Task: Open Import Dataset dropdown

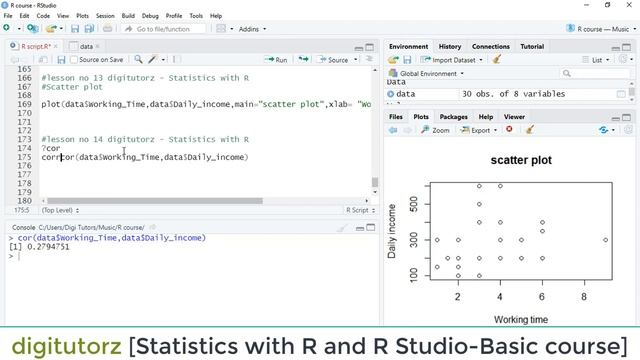Action: [x=451, y=60]
